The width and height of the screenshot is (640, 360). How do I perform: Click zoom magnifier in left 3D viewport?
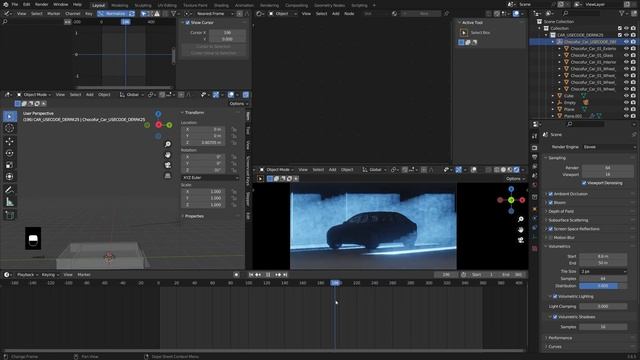point(168,144)
